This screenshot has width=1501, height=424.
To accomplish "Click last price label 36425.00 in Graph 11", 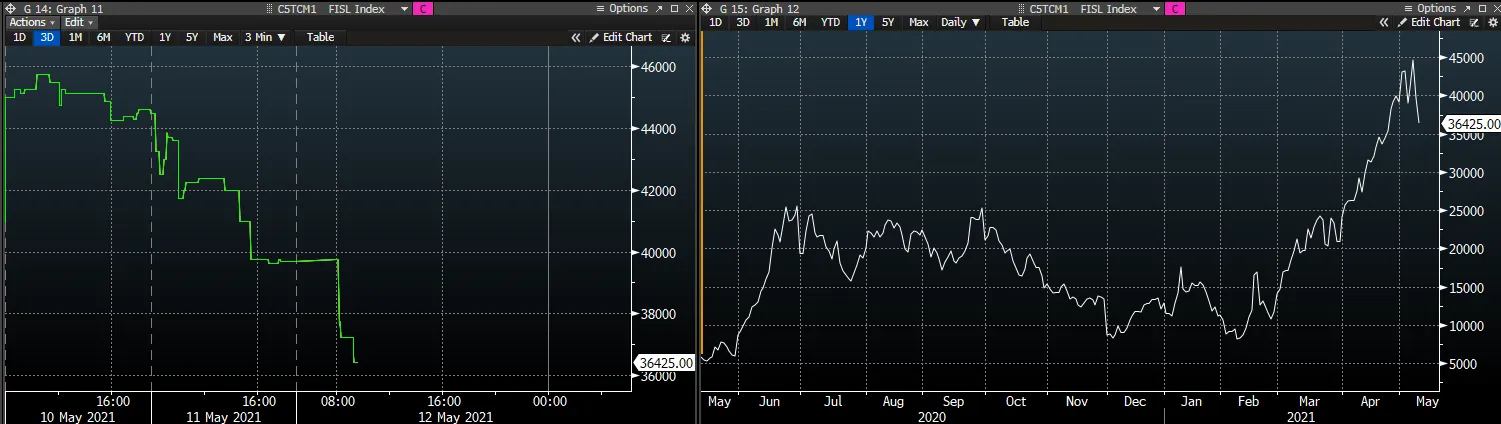I will tap(664, 363).
